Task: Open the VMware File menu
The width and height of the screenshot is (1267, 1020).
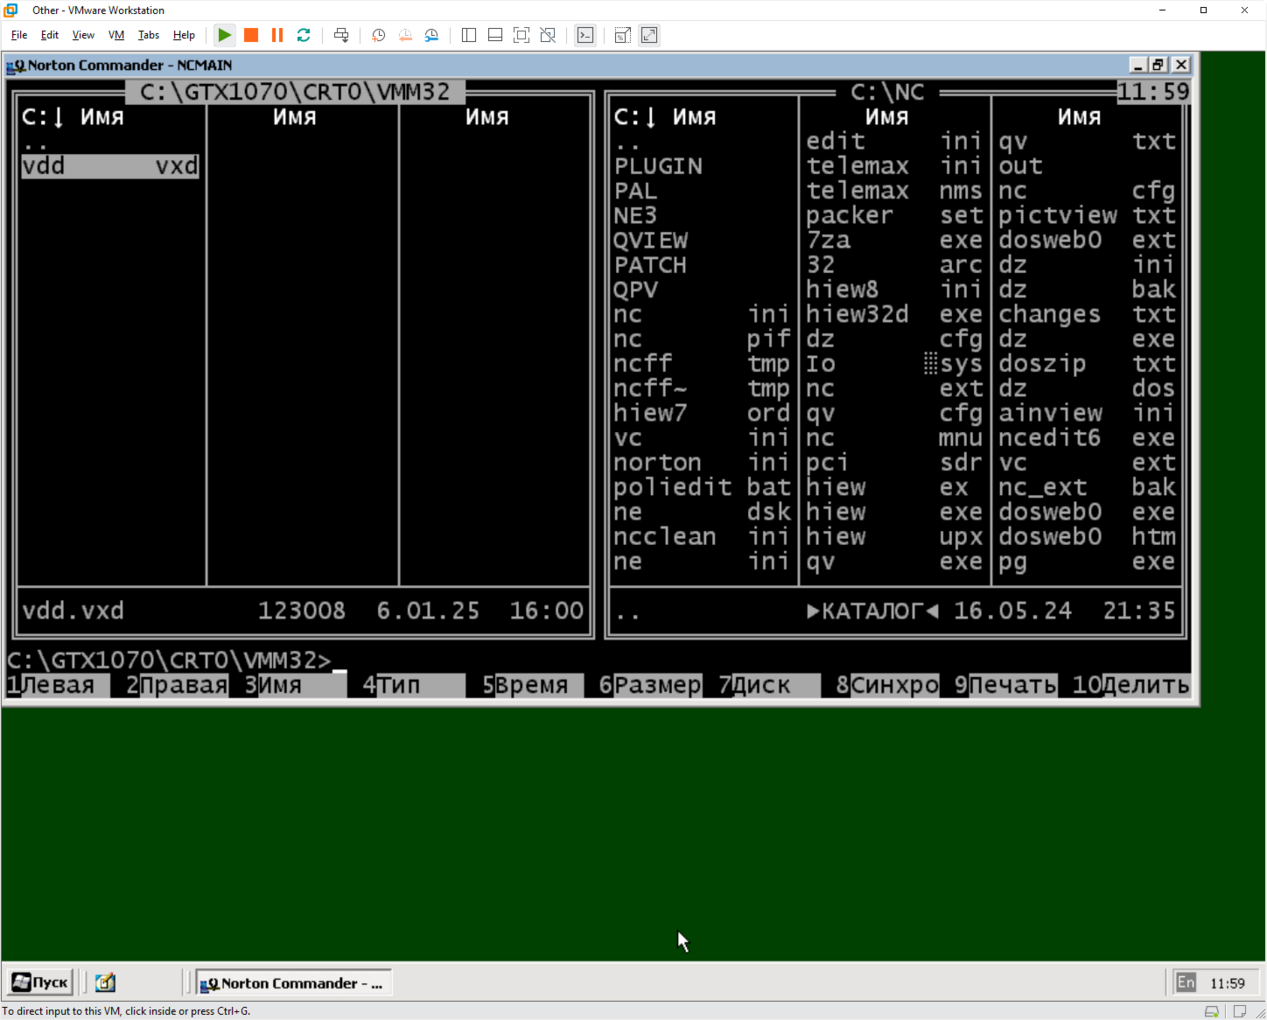Action: [19, 35]
